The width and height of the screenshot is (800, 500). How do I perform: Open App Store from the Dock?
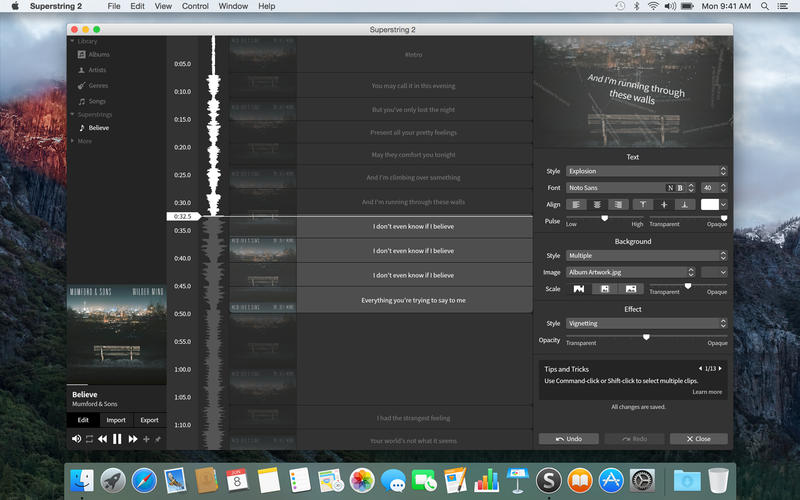pyautogui.click(x=611, y=480)
